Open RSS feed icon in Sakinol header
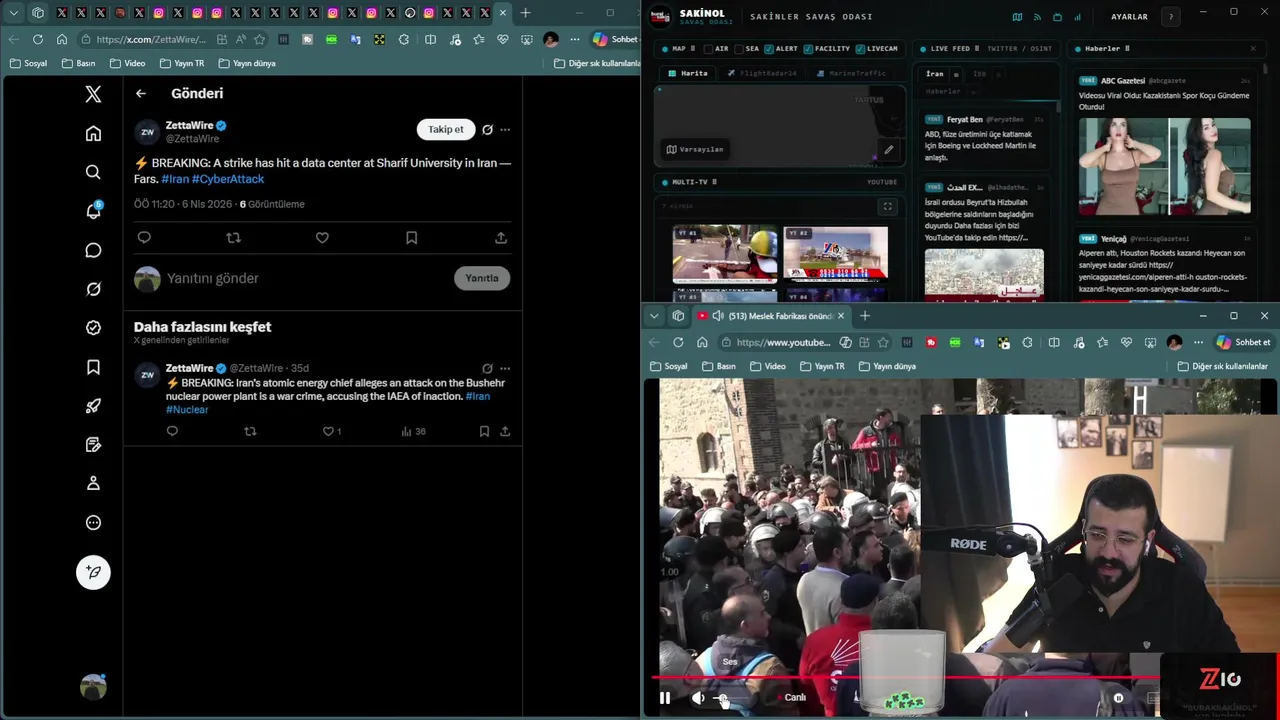Image resolution: width=1280 pixels, height=720 pixels. click(x=1037, y=17)
